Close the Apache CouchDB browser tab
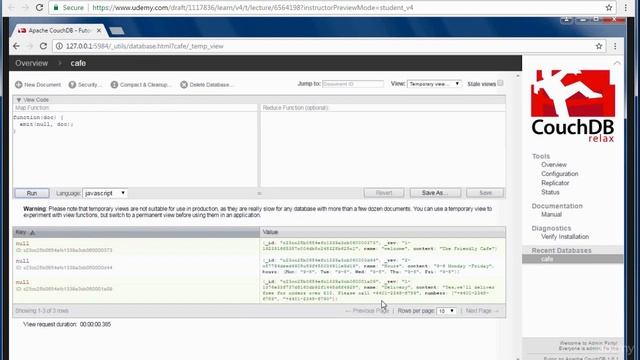This screenshot has width=640, height=360. tap(99, 31)
